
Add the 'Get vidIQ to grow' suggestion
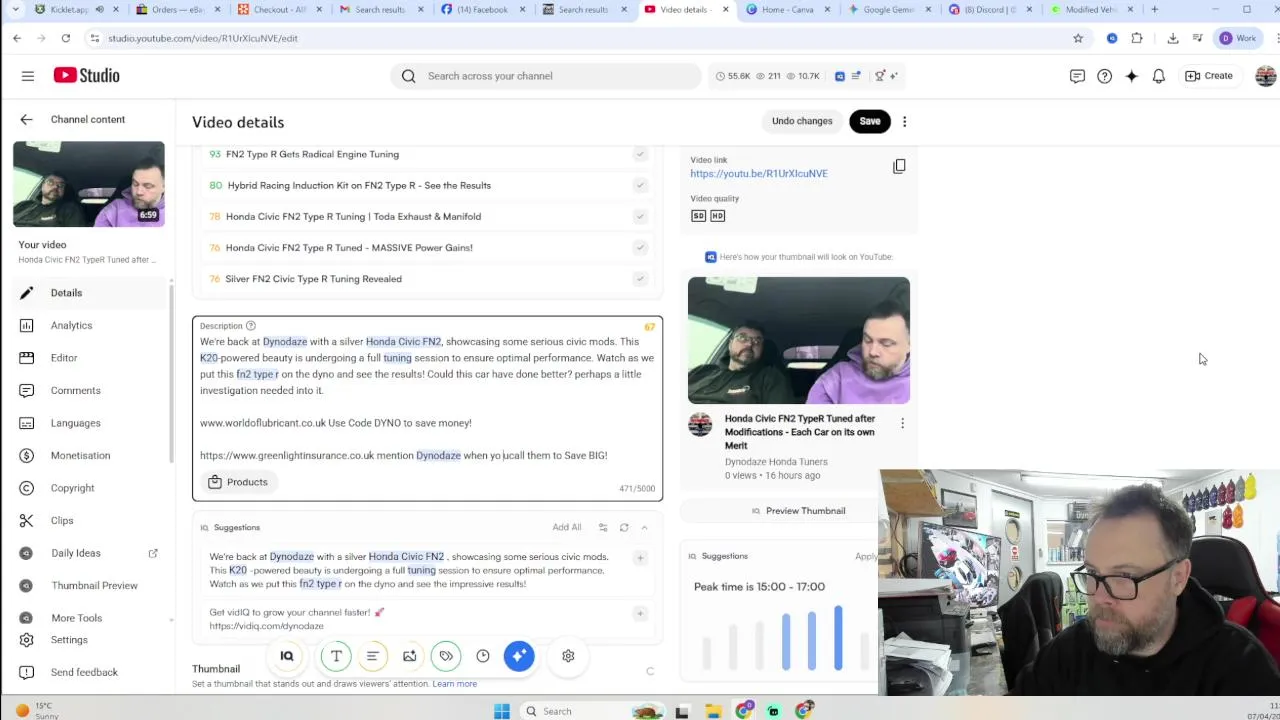pyautogui.click(x=640, y=613)
